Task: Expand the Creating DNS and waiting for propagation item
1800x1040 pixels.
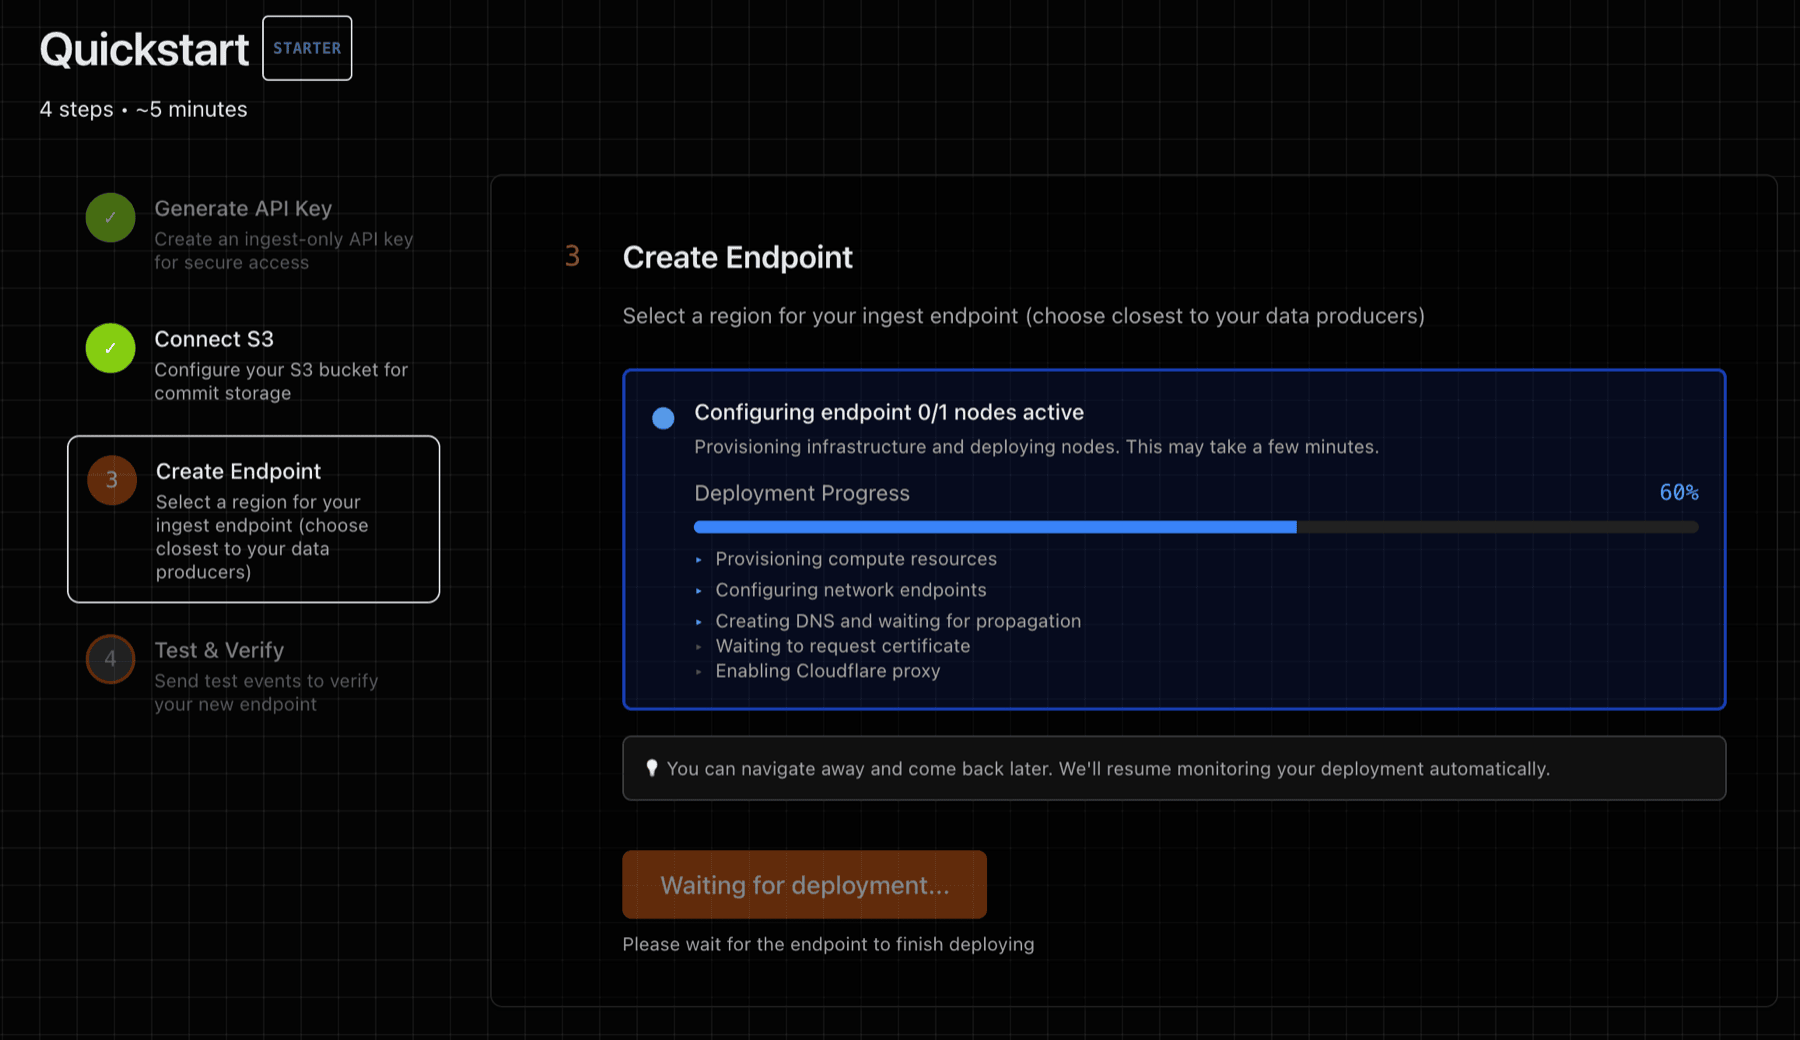Action: click(x=700, y=621)
